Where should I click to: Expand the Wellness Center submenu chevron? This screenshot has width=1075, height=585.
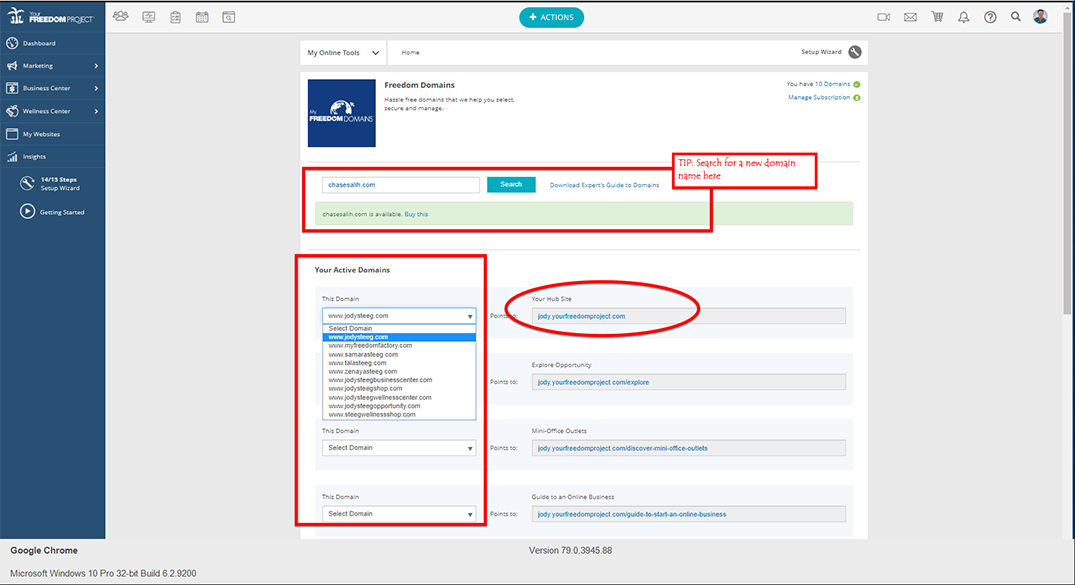(x=96, y=111)
